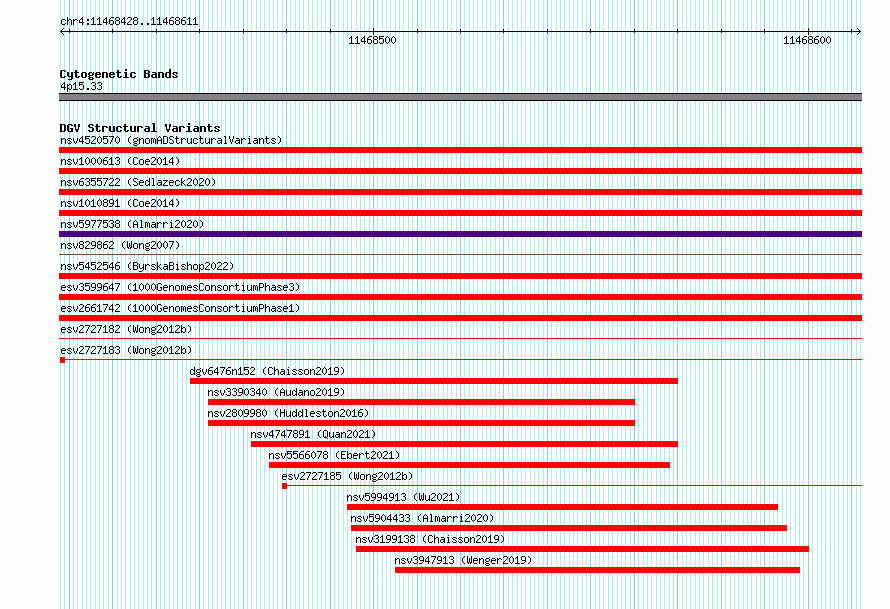Click the red bar of nsv5904433
This screenshot has height=609, width=890.
569,528
